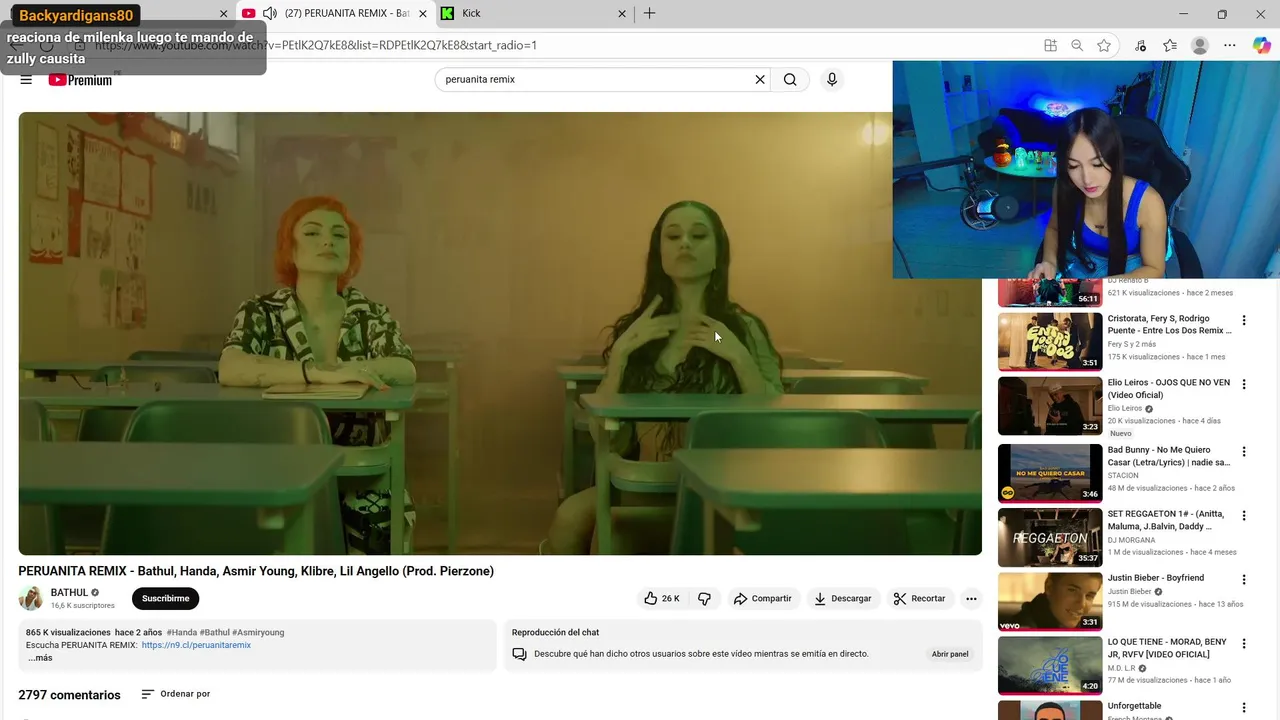Open the Copilot sidebar icon

[x=1262, y=45]
